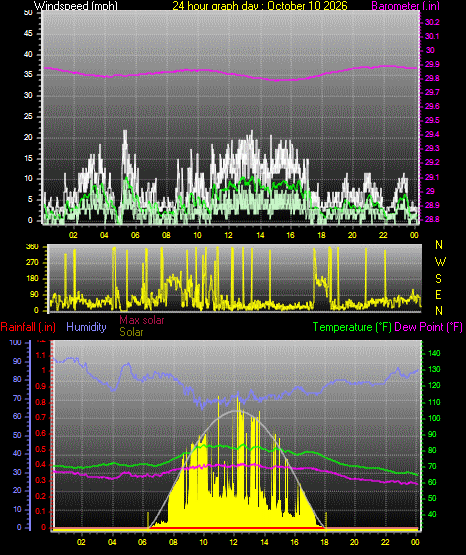Click the 0.7 rainfall scale value

coord(41,417)
